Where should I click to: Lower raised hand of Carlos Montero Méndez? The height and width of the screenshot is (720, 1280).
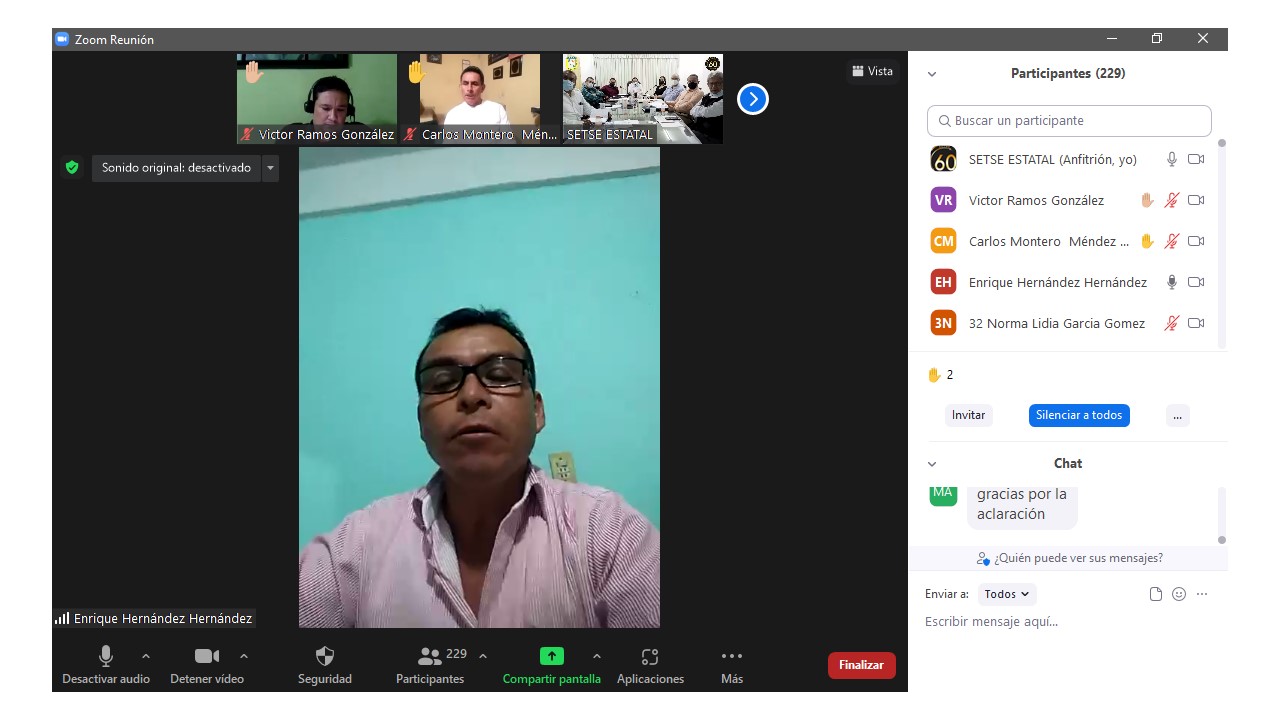point(1147,241)
